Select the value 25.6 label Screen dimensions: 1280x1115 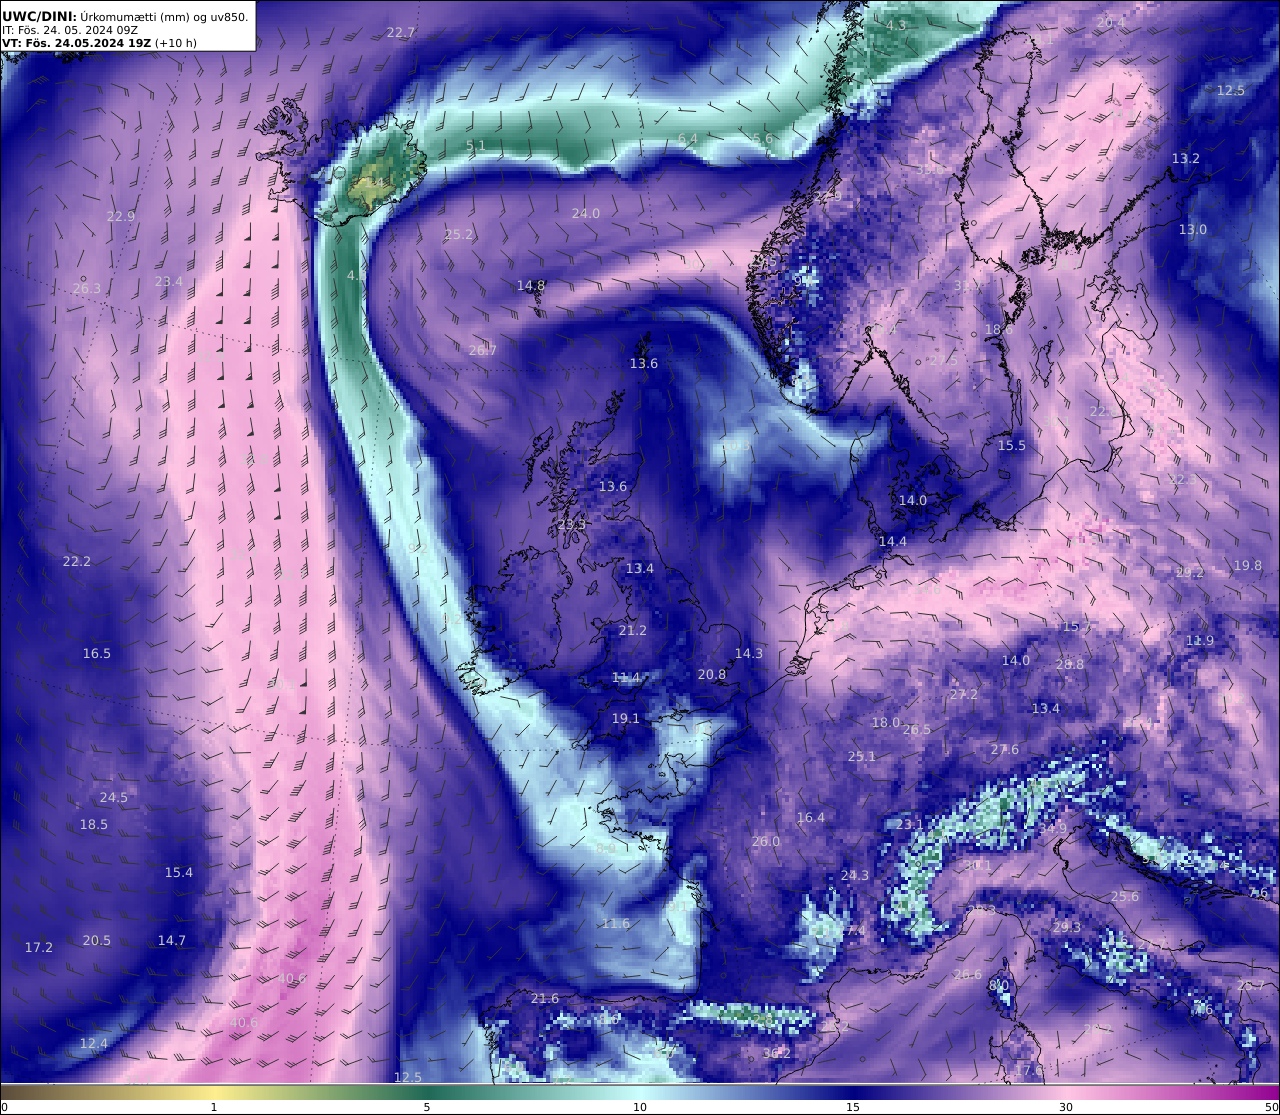[x=1125, y=896]
